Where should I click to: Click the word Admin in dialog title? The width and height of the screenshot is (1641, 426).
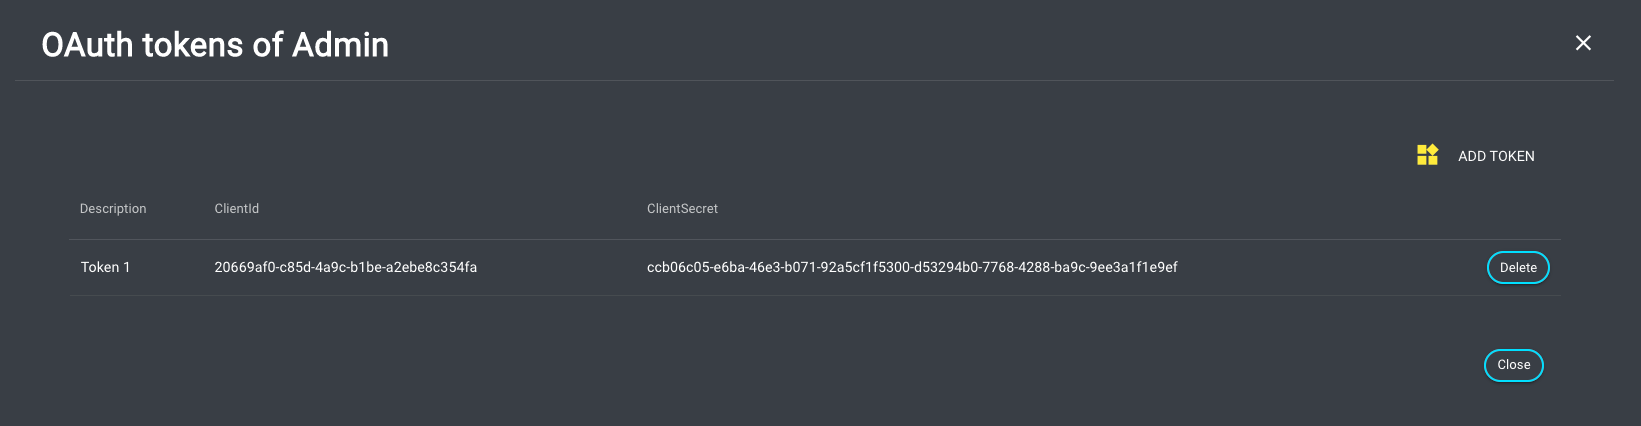tap(340, 45)
